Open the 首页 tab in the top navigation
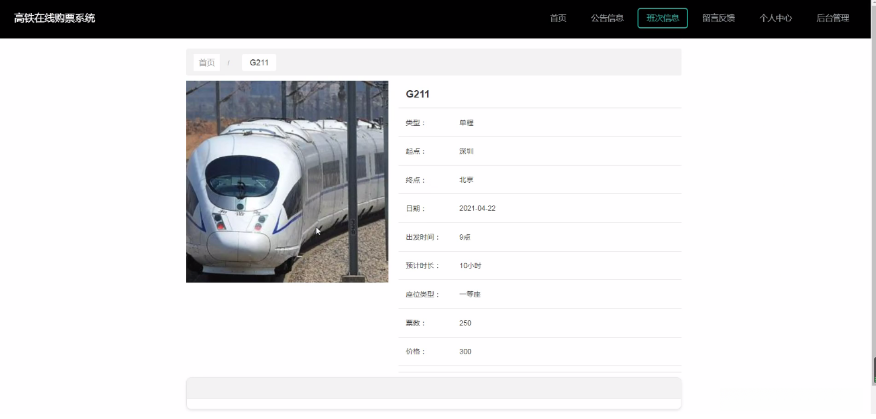 pos(558,18)
